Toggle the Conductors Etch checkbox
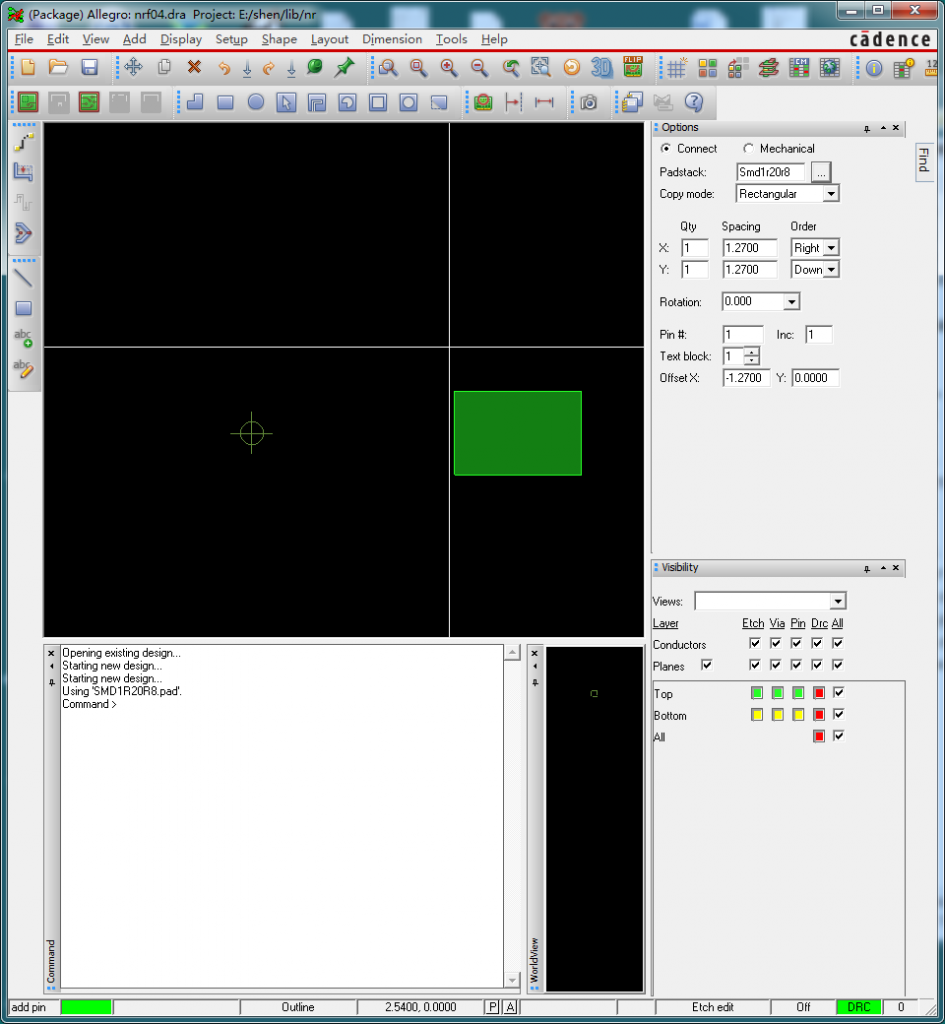This screenshot has height=1024, width=945. tap(755, 644)
